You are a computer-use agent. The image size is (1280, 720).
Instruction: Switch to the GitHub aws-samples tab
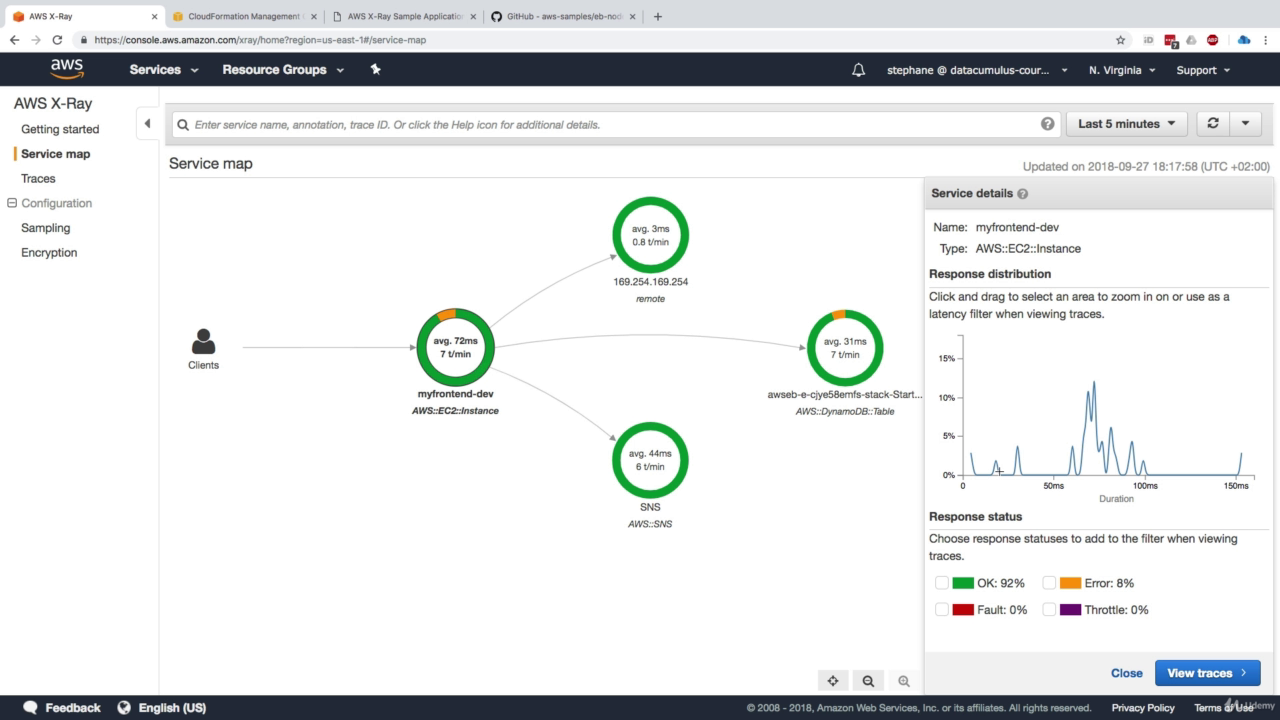(x=563, y=16)
